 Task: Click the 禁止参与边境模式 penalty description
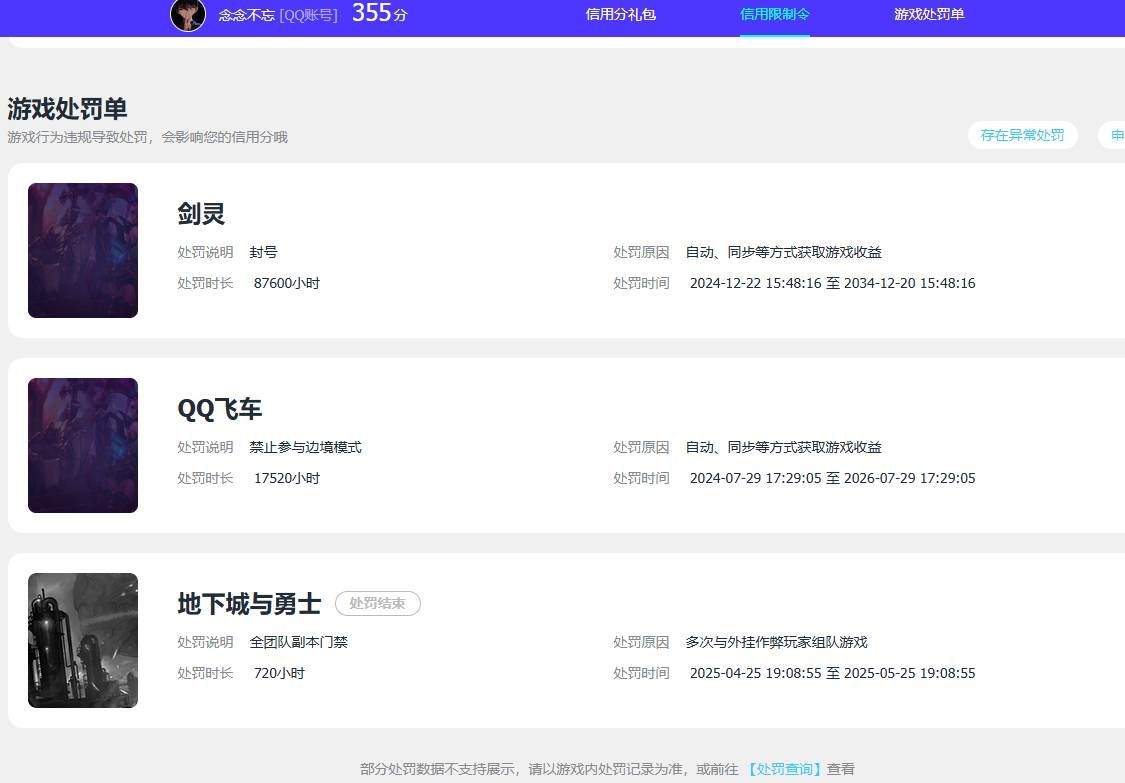click(x=306, y=447)
